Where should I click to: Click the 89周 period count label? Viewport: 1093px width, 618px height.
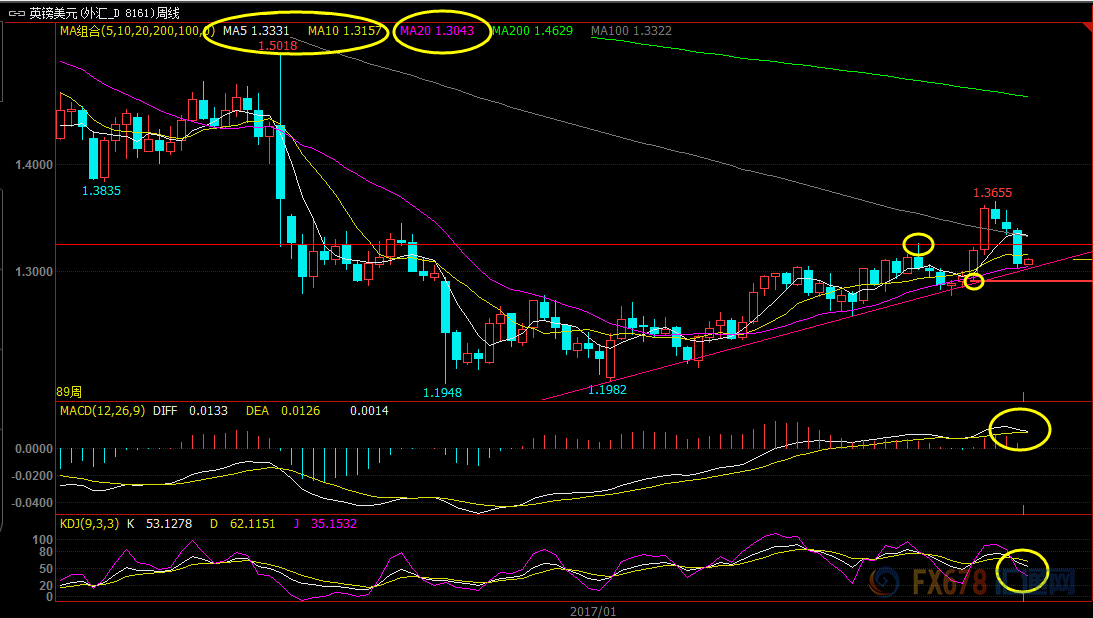71,392
